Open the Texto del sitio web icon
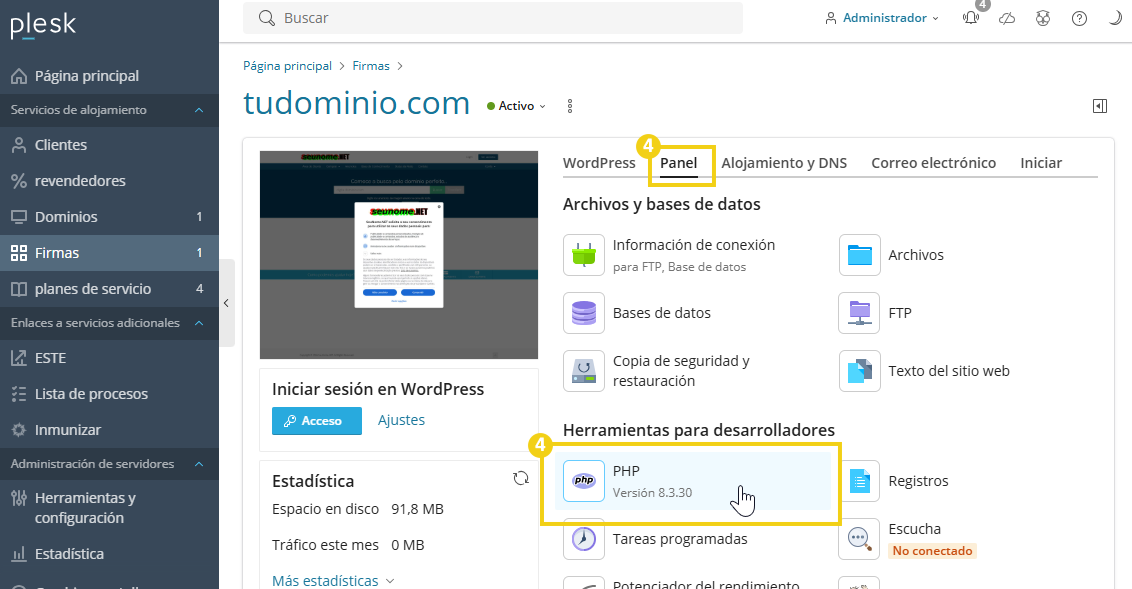This screenshot has width=1132, height=589. pos(858,370)
